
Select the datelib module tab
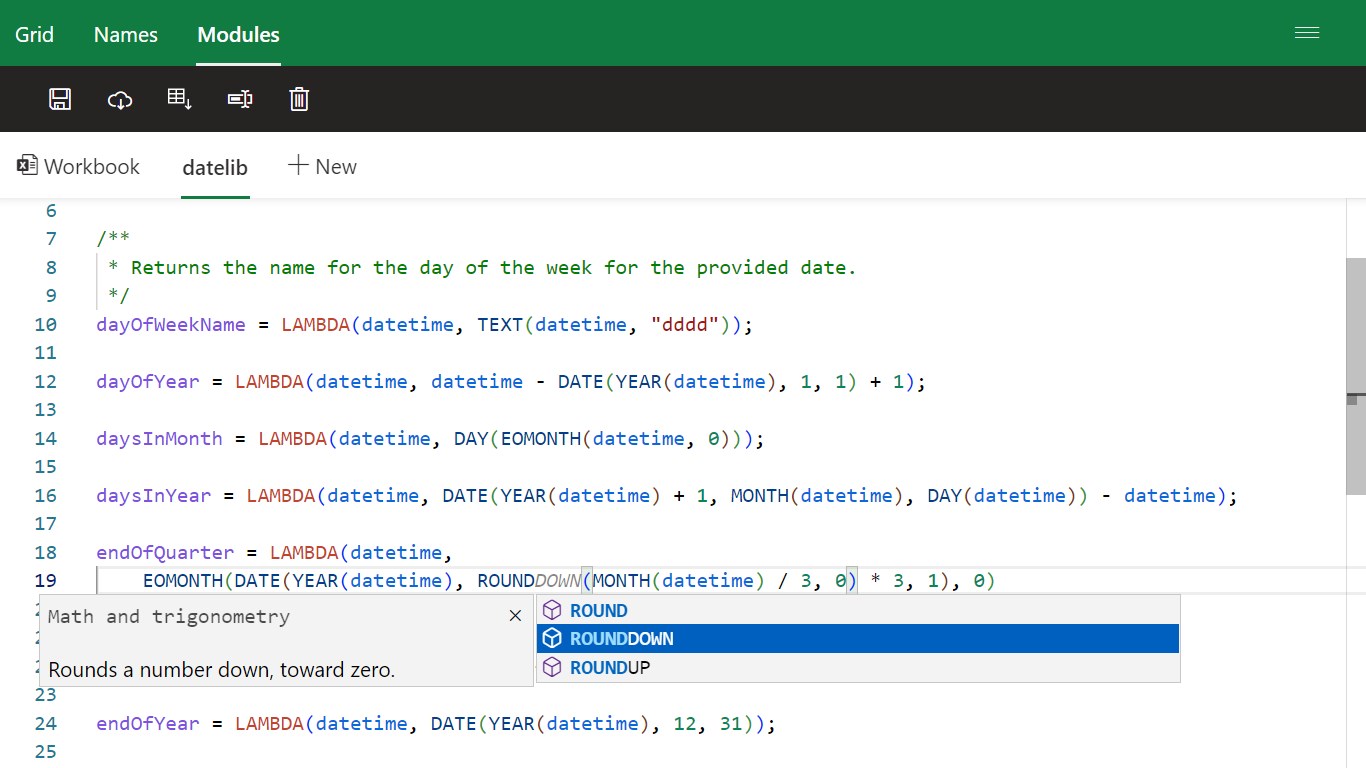click(x=215, y=168)
